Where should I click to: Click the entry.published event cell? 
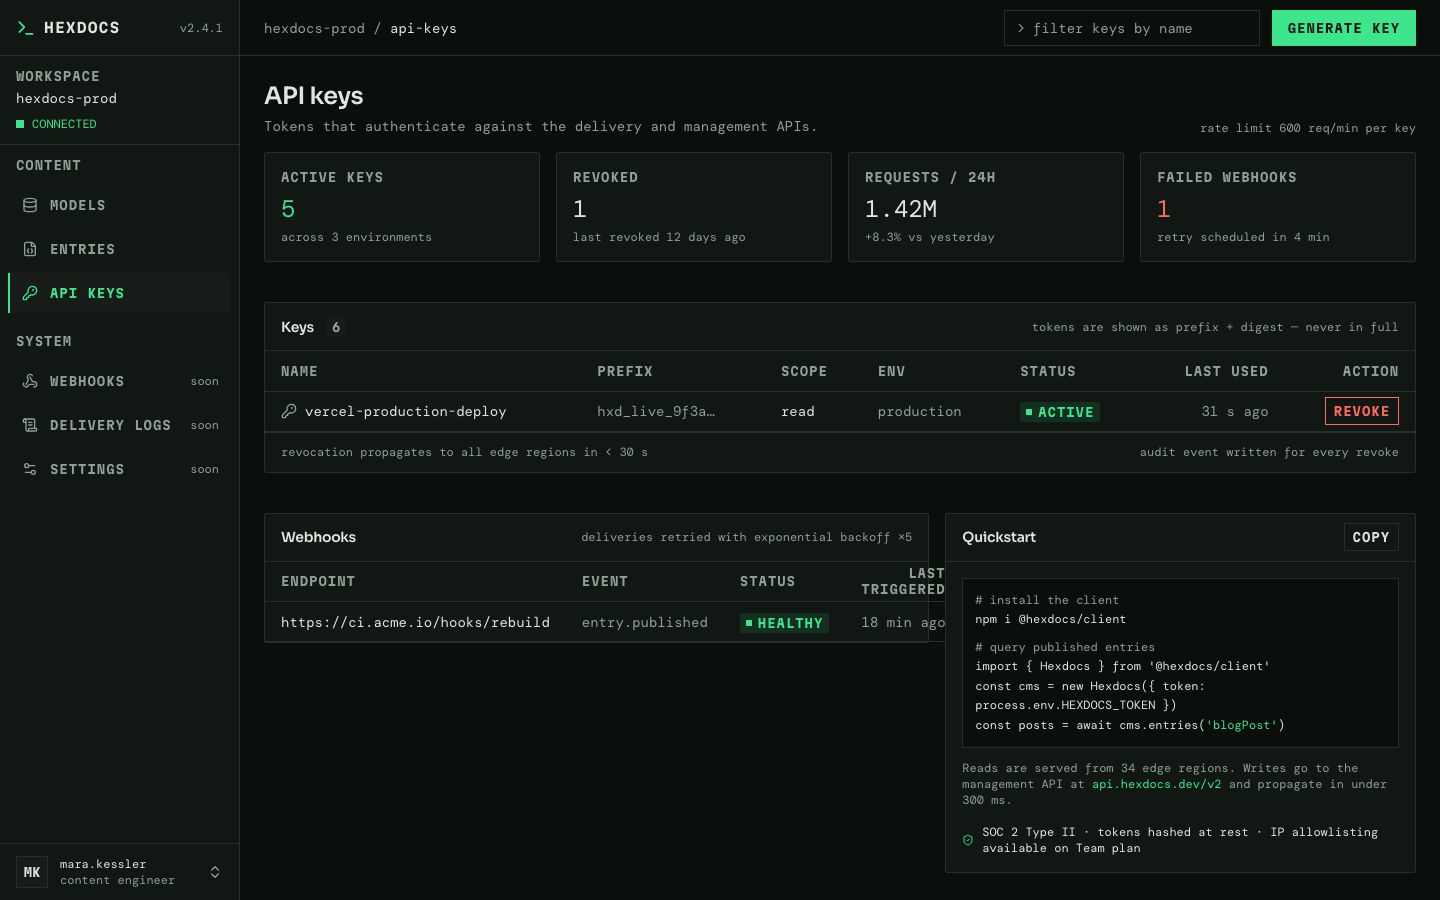point(645,622)
